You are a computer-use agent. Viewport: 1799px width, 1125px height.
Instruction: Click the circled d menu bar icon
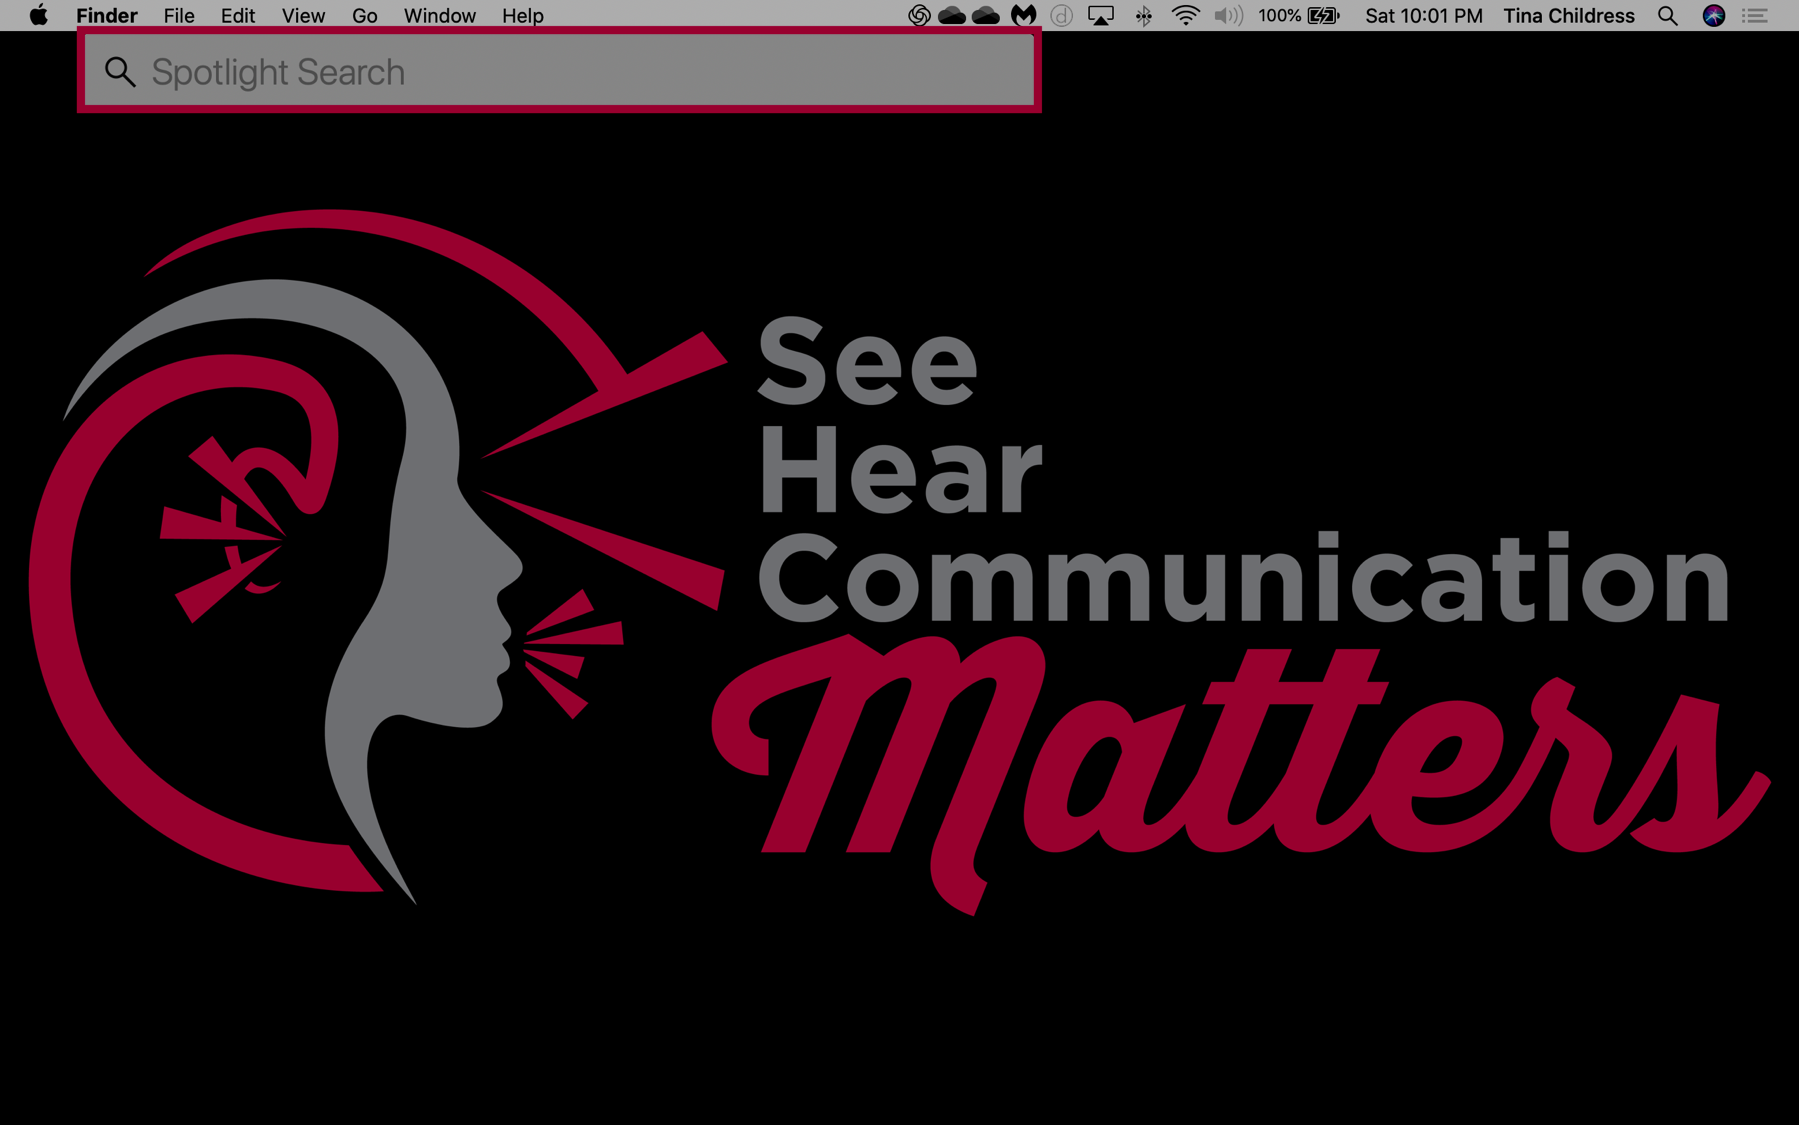point(1061,16)
